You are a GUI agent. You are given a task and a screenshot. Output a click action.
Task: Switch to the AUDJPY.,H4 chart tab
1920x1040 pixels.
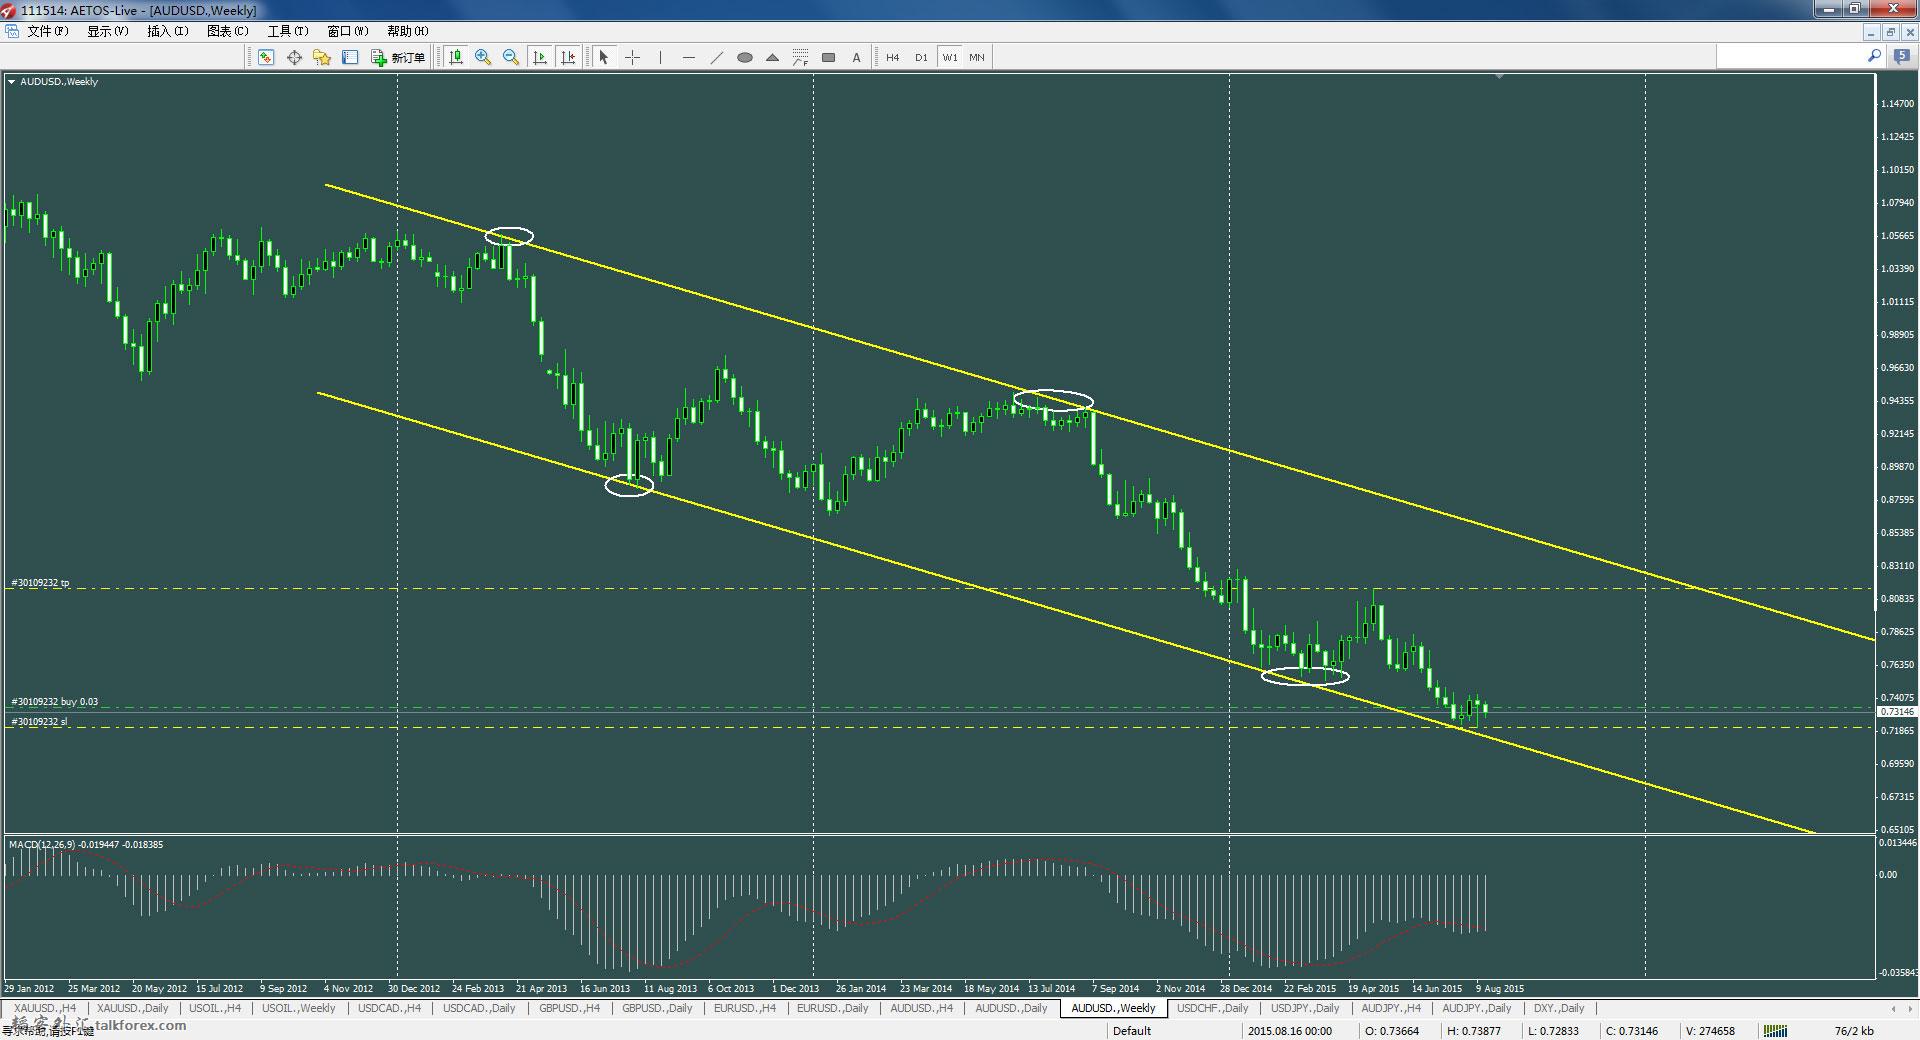coord(1391,1008)
